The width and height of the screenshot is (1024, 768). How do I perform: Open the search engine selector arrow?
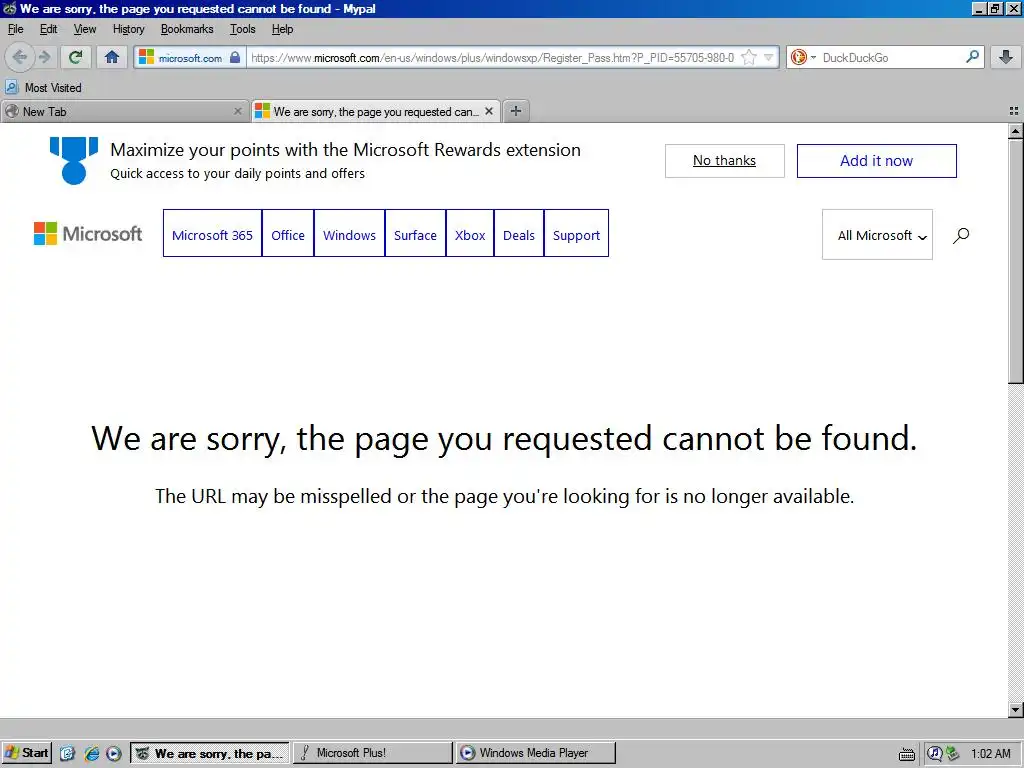click(x=813, y=57)
